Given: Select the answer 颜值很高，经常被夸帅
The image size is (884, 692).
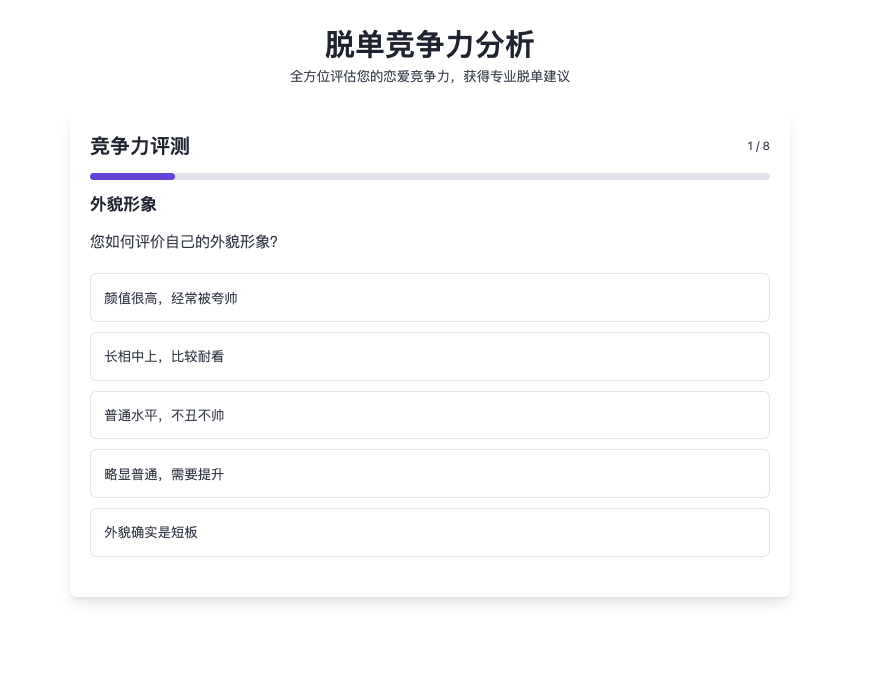Looking at the screenshot, I should tap(429, 298).
